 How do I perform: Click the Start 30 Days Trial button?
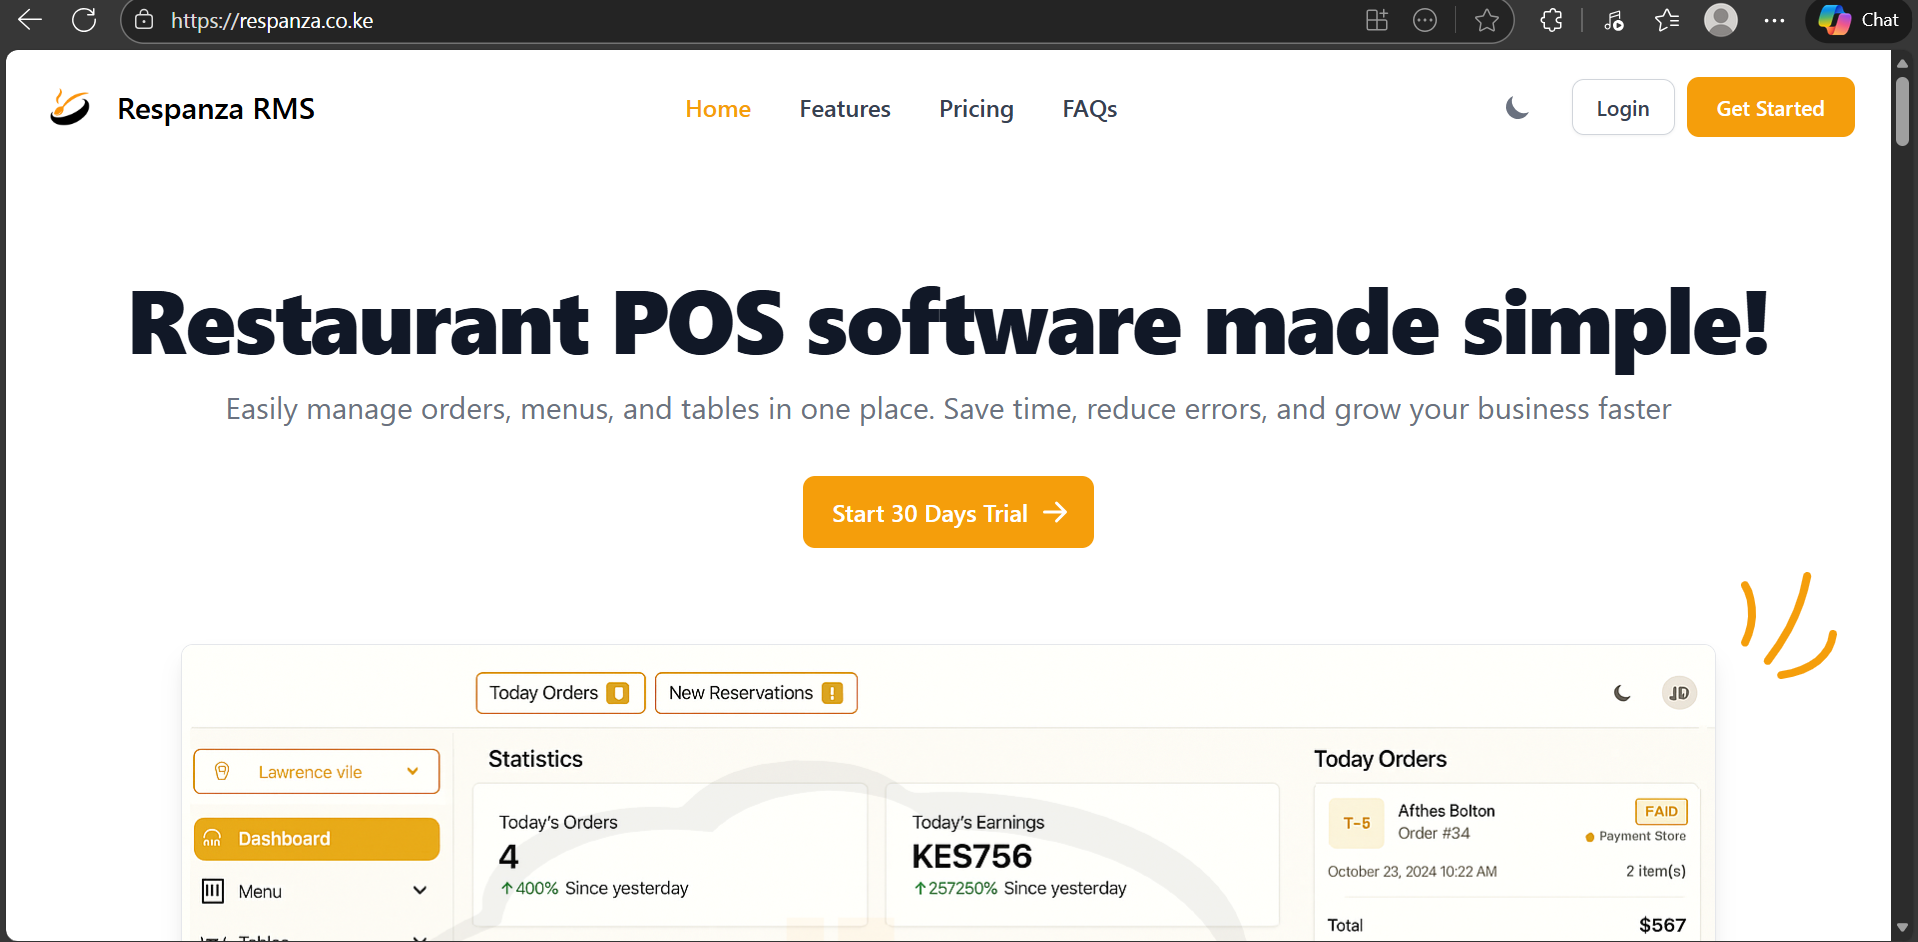click(x=947, y=513)
